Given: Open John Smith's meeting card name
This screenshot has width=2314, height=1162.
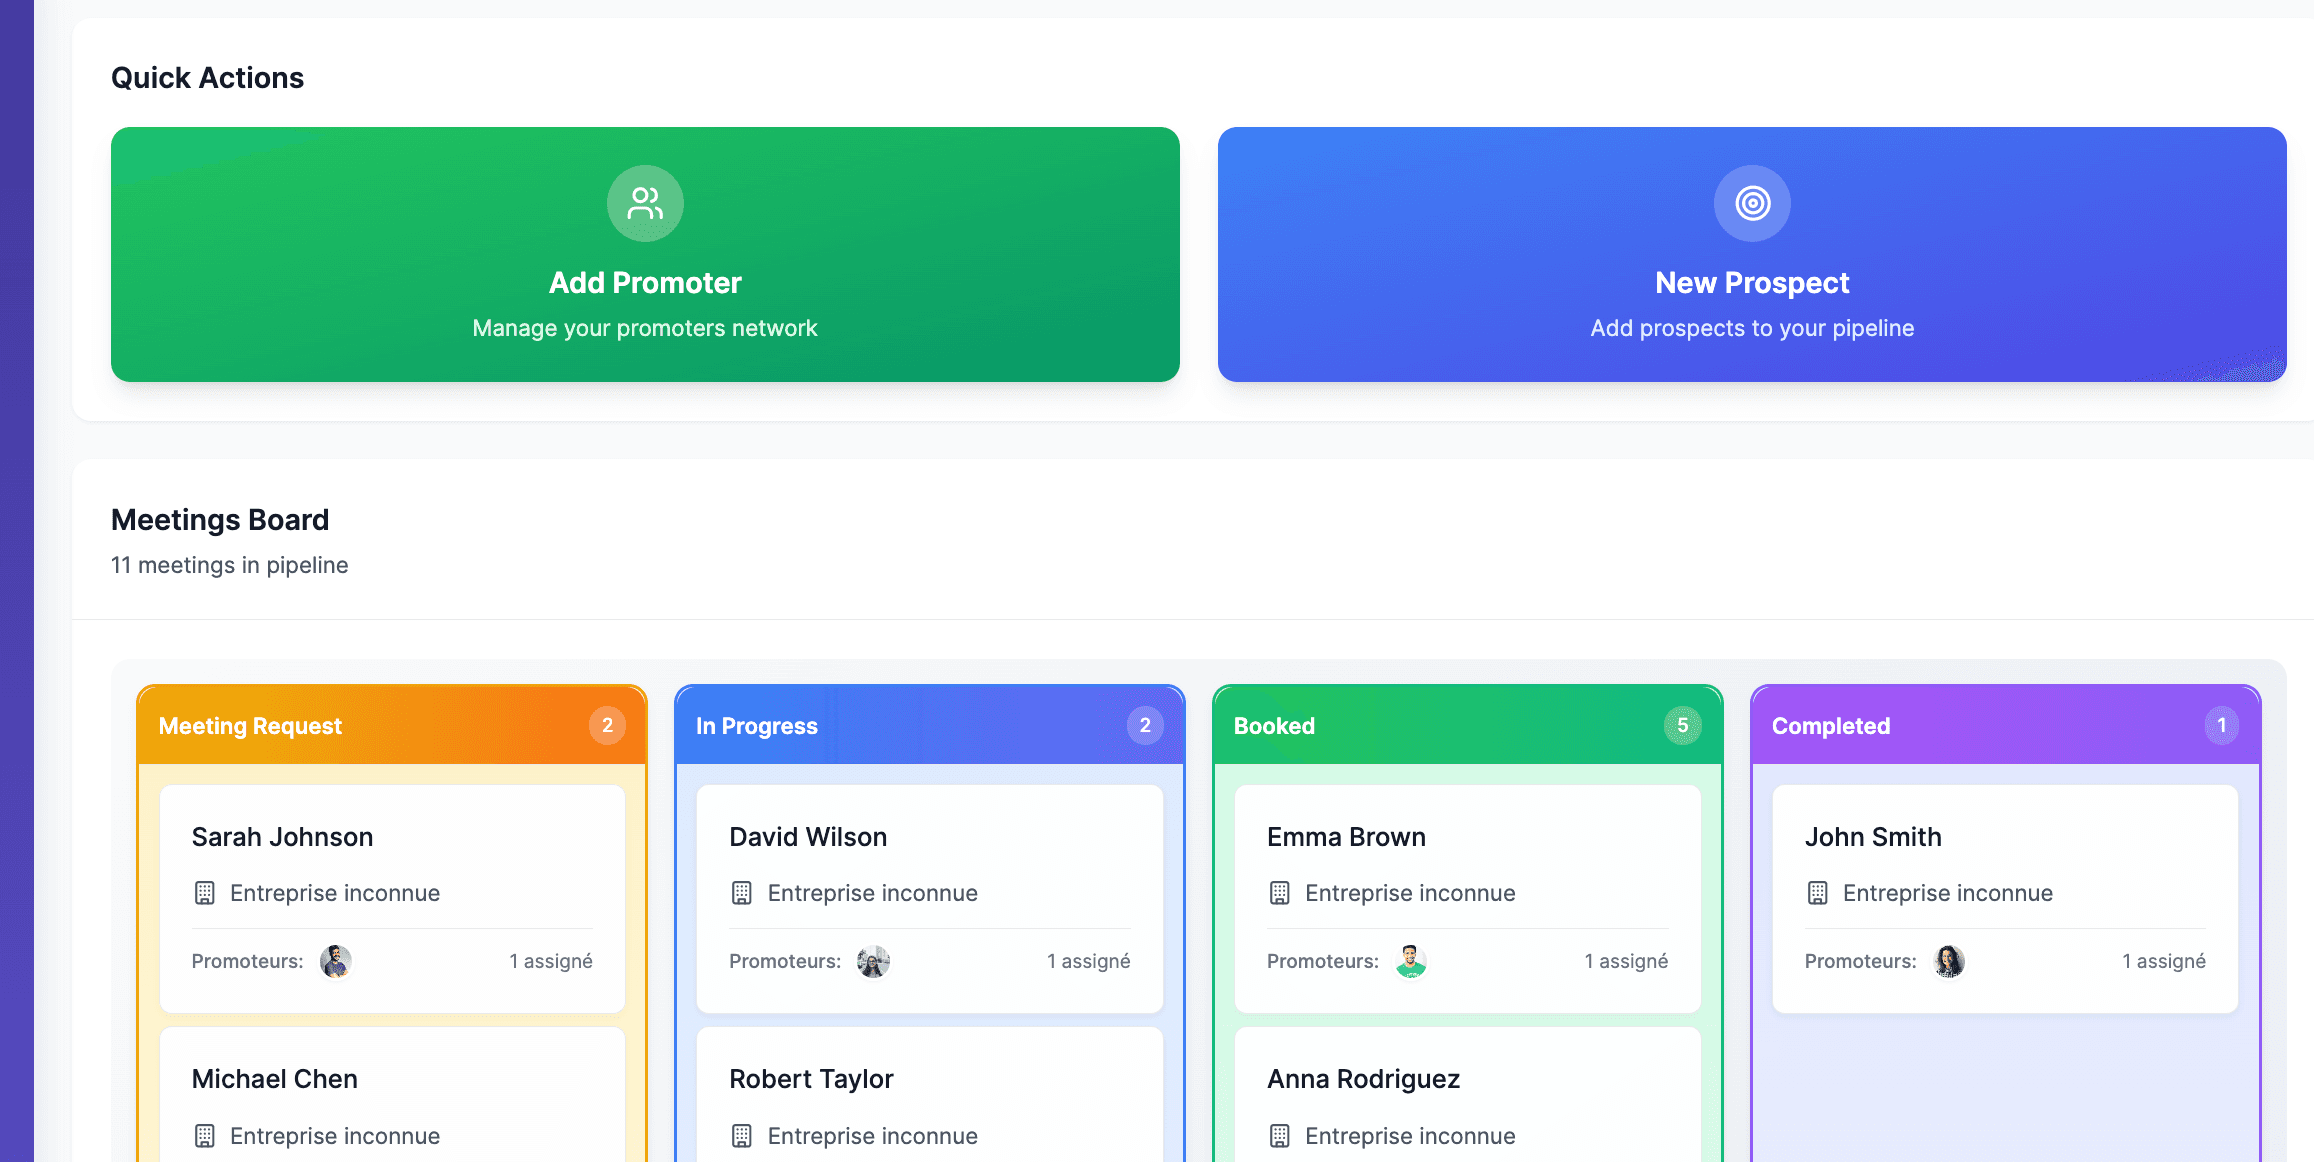Looking at the screenshot, I should pos(1873,837).
